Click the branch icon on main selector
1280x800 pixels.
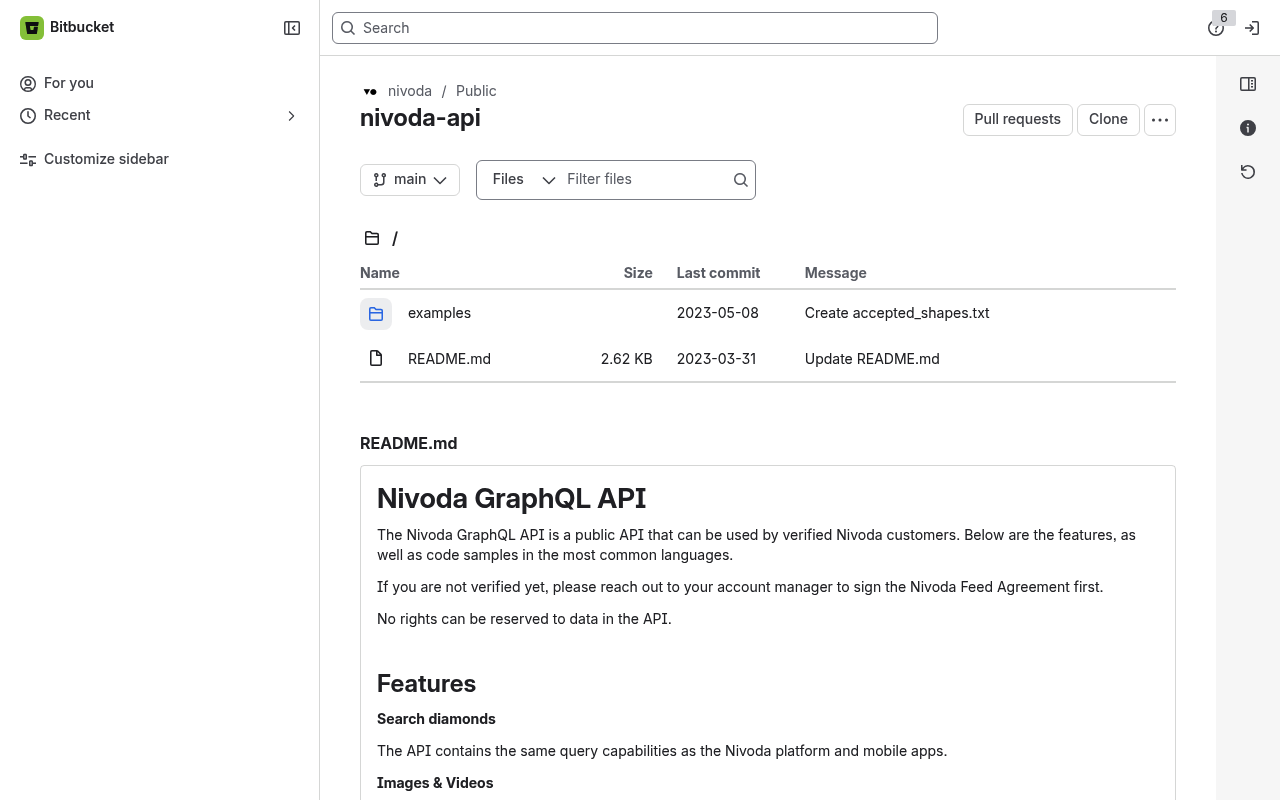pos(380,180)
